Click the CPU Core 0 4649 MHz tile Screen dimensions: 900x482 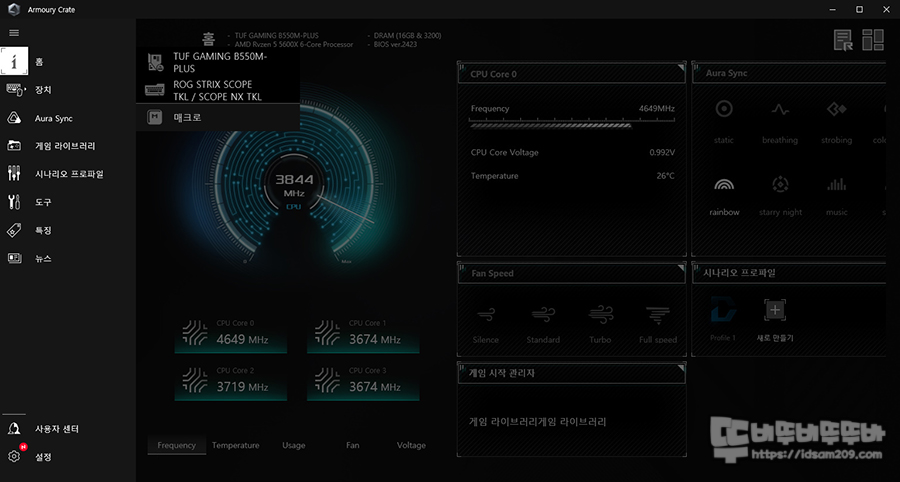click(x=231, y=333)
